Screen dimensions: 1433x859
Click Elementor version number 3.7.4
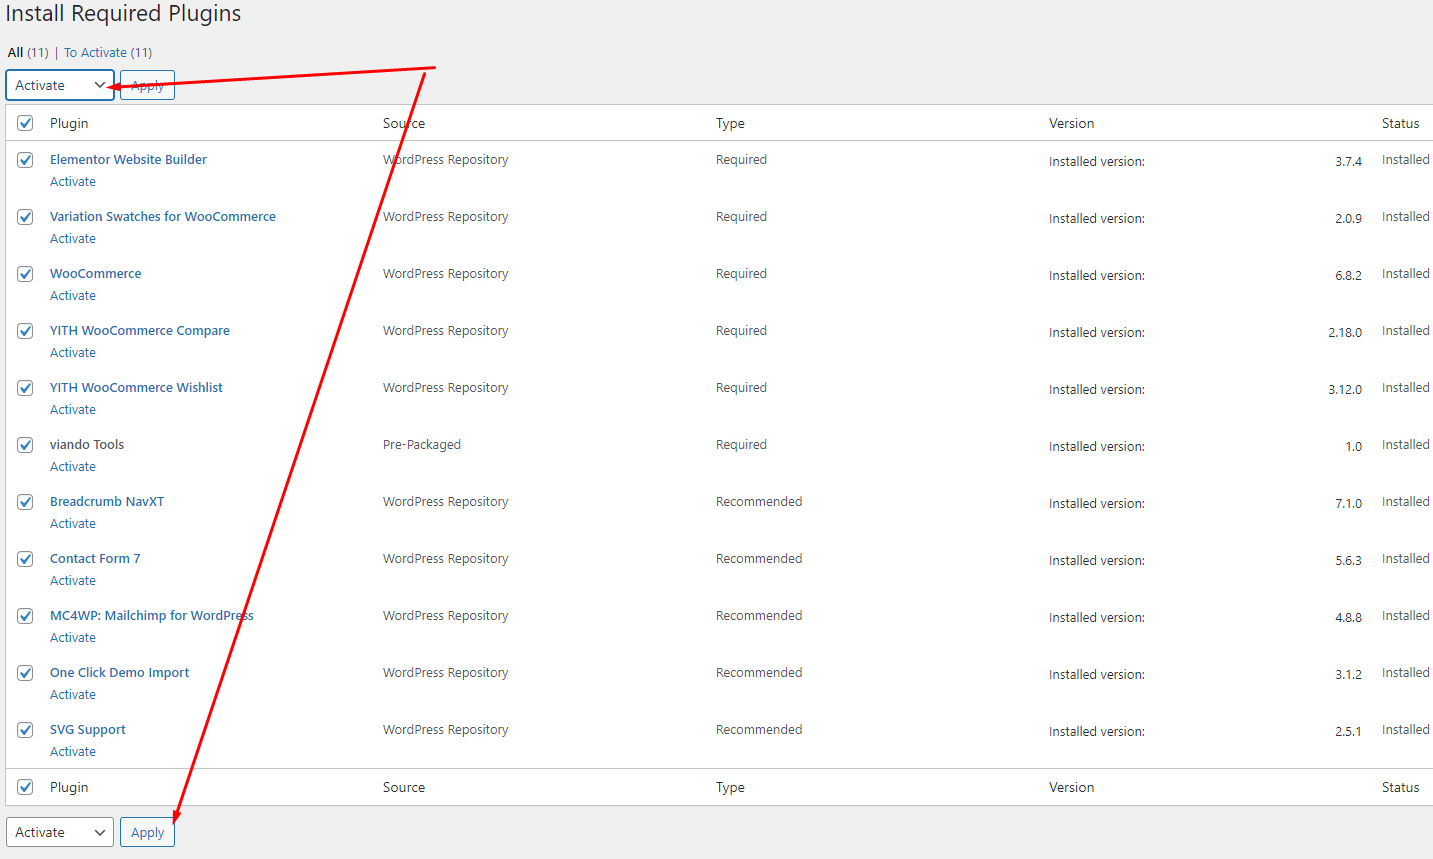(1348, 161)
